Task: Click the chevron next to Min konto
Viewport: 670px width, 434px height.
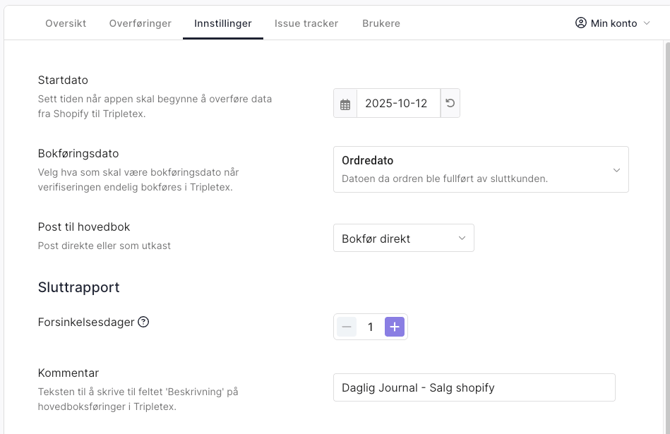Action: (647, 23)
